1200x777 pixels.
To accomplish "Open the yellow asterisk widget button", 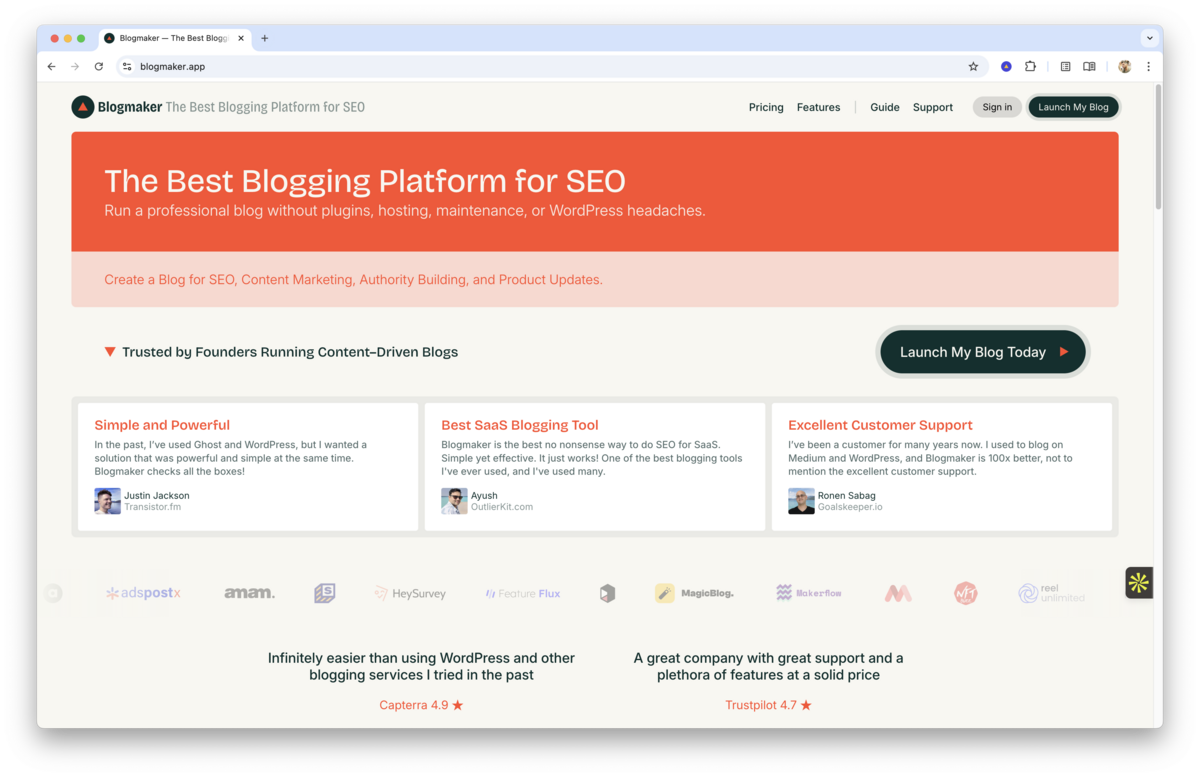I will 1138,582.
